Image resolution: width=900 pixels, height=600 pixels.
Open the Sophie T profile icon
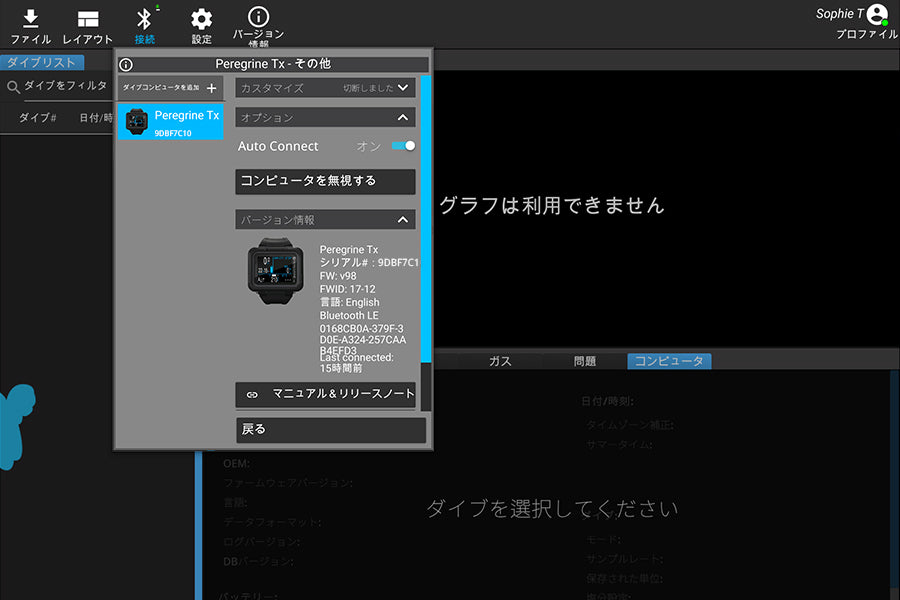point(877,14)
